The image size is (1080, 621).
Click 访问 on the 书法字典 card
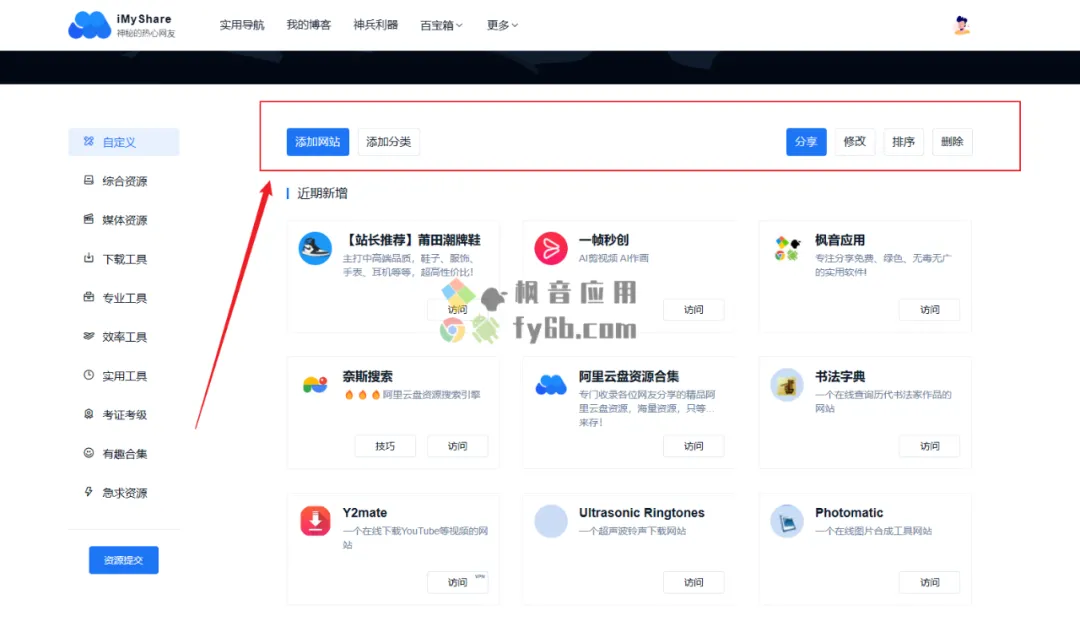(929, 446)
